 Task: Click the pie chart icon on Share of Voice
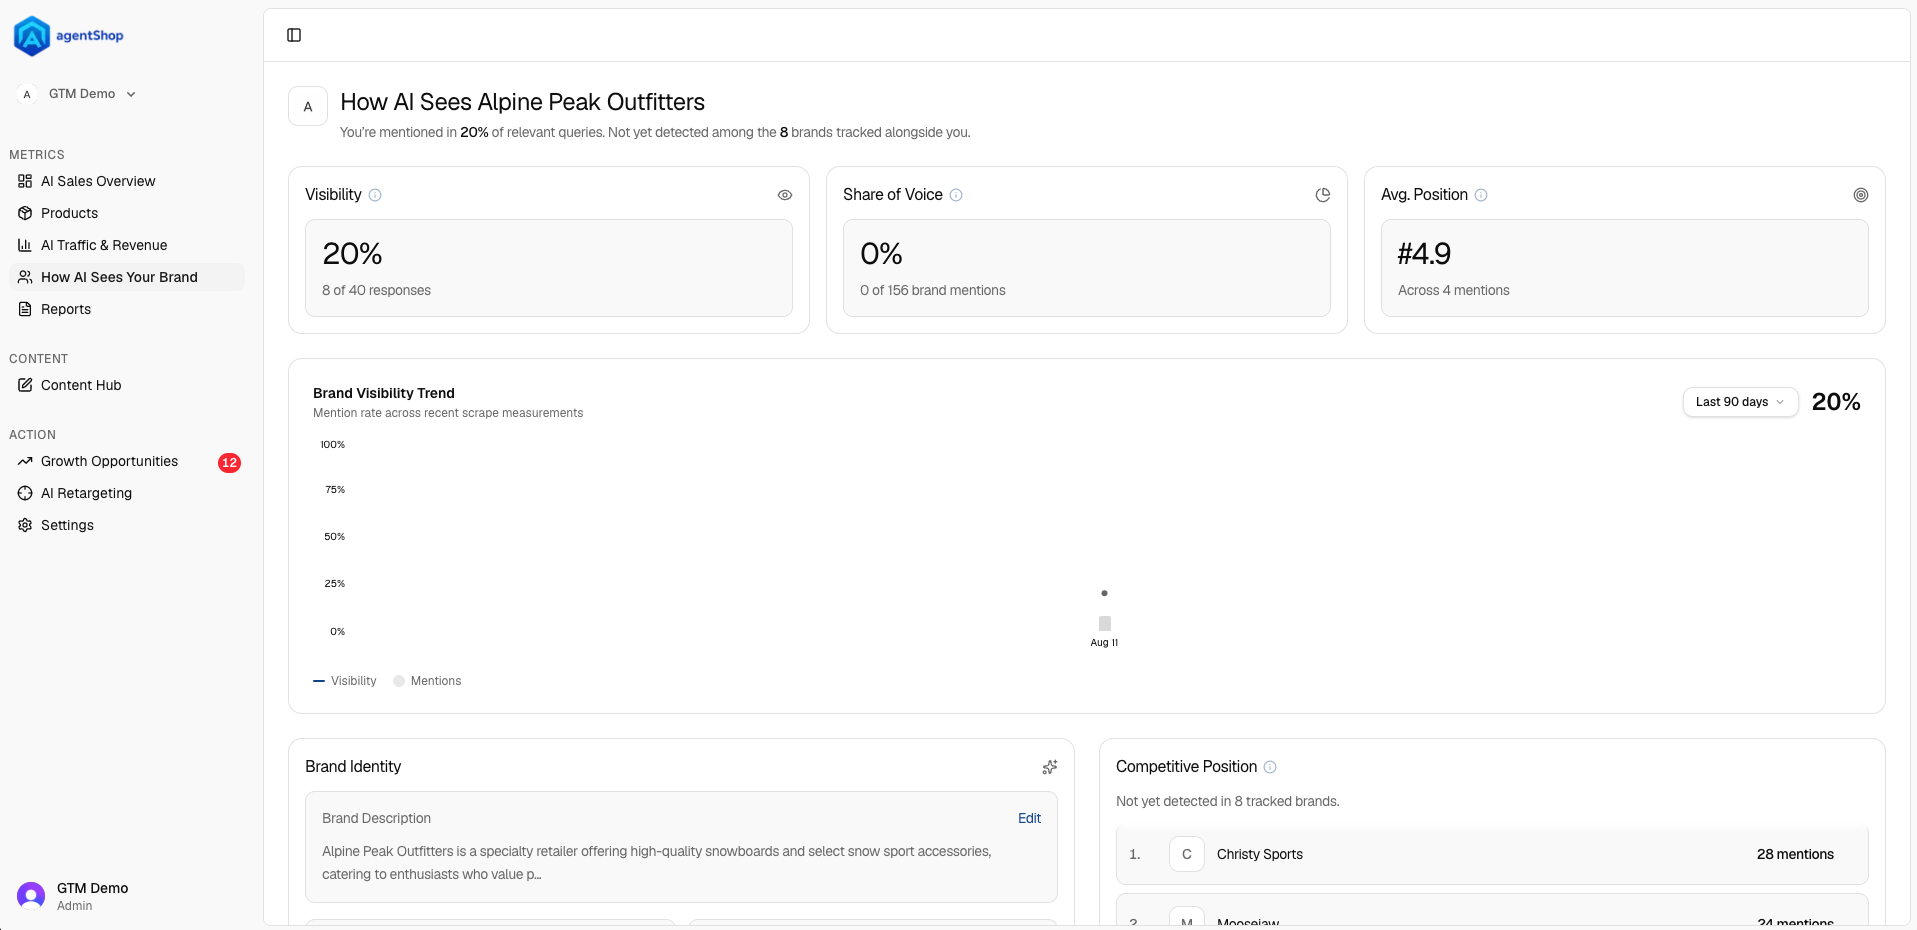pyautogui.click(x=1323, y=195)
